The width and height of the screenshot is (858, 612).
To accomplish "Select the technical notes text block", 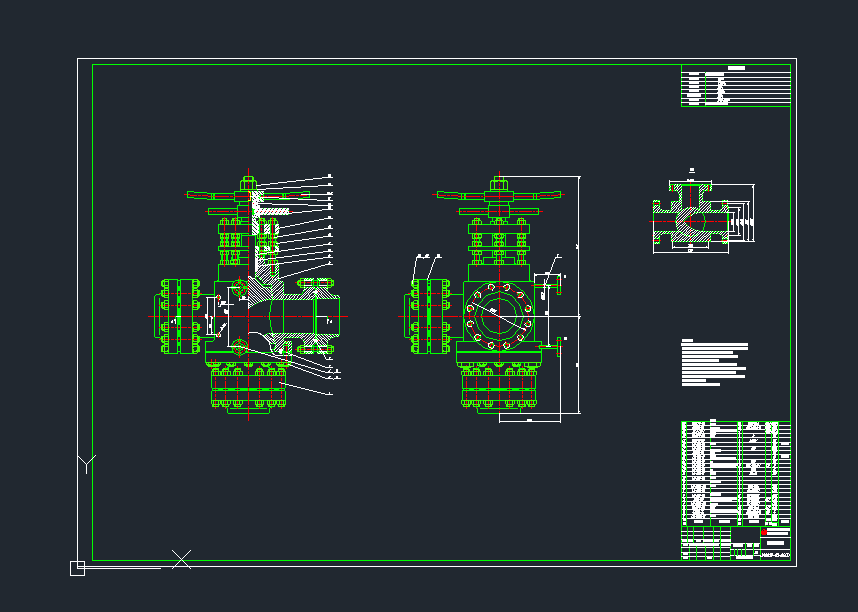I will pyautogui.click(x=714, y=362).
